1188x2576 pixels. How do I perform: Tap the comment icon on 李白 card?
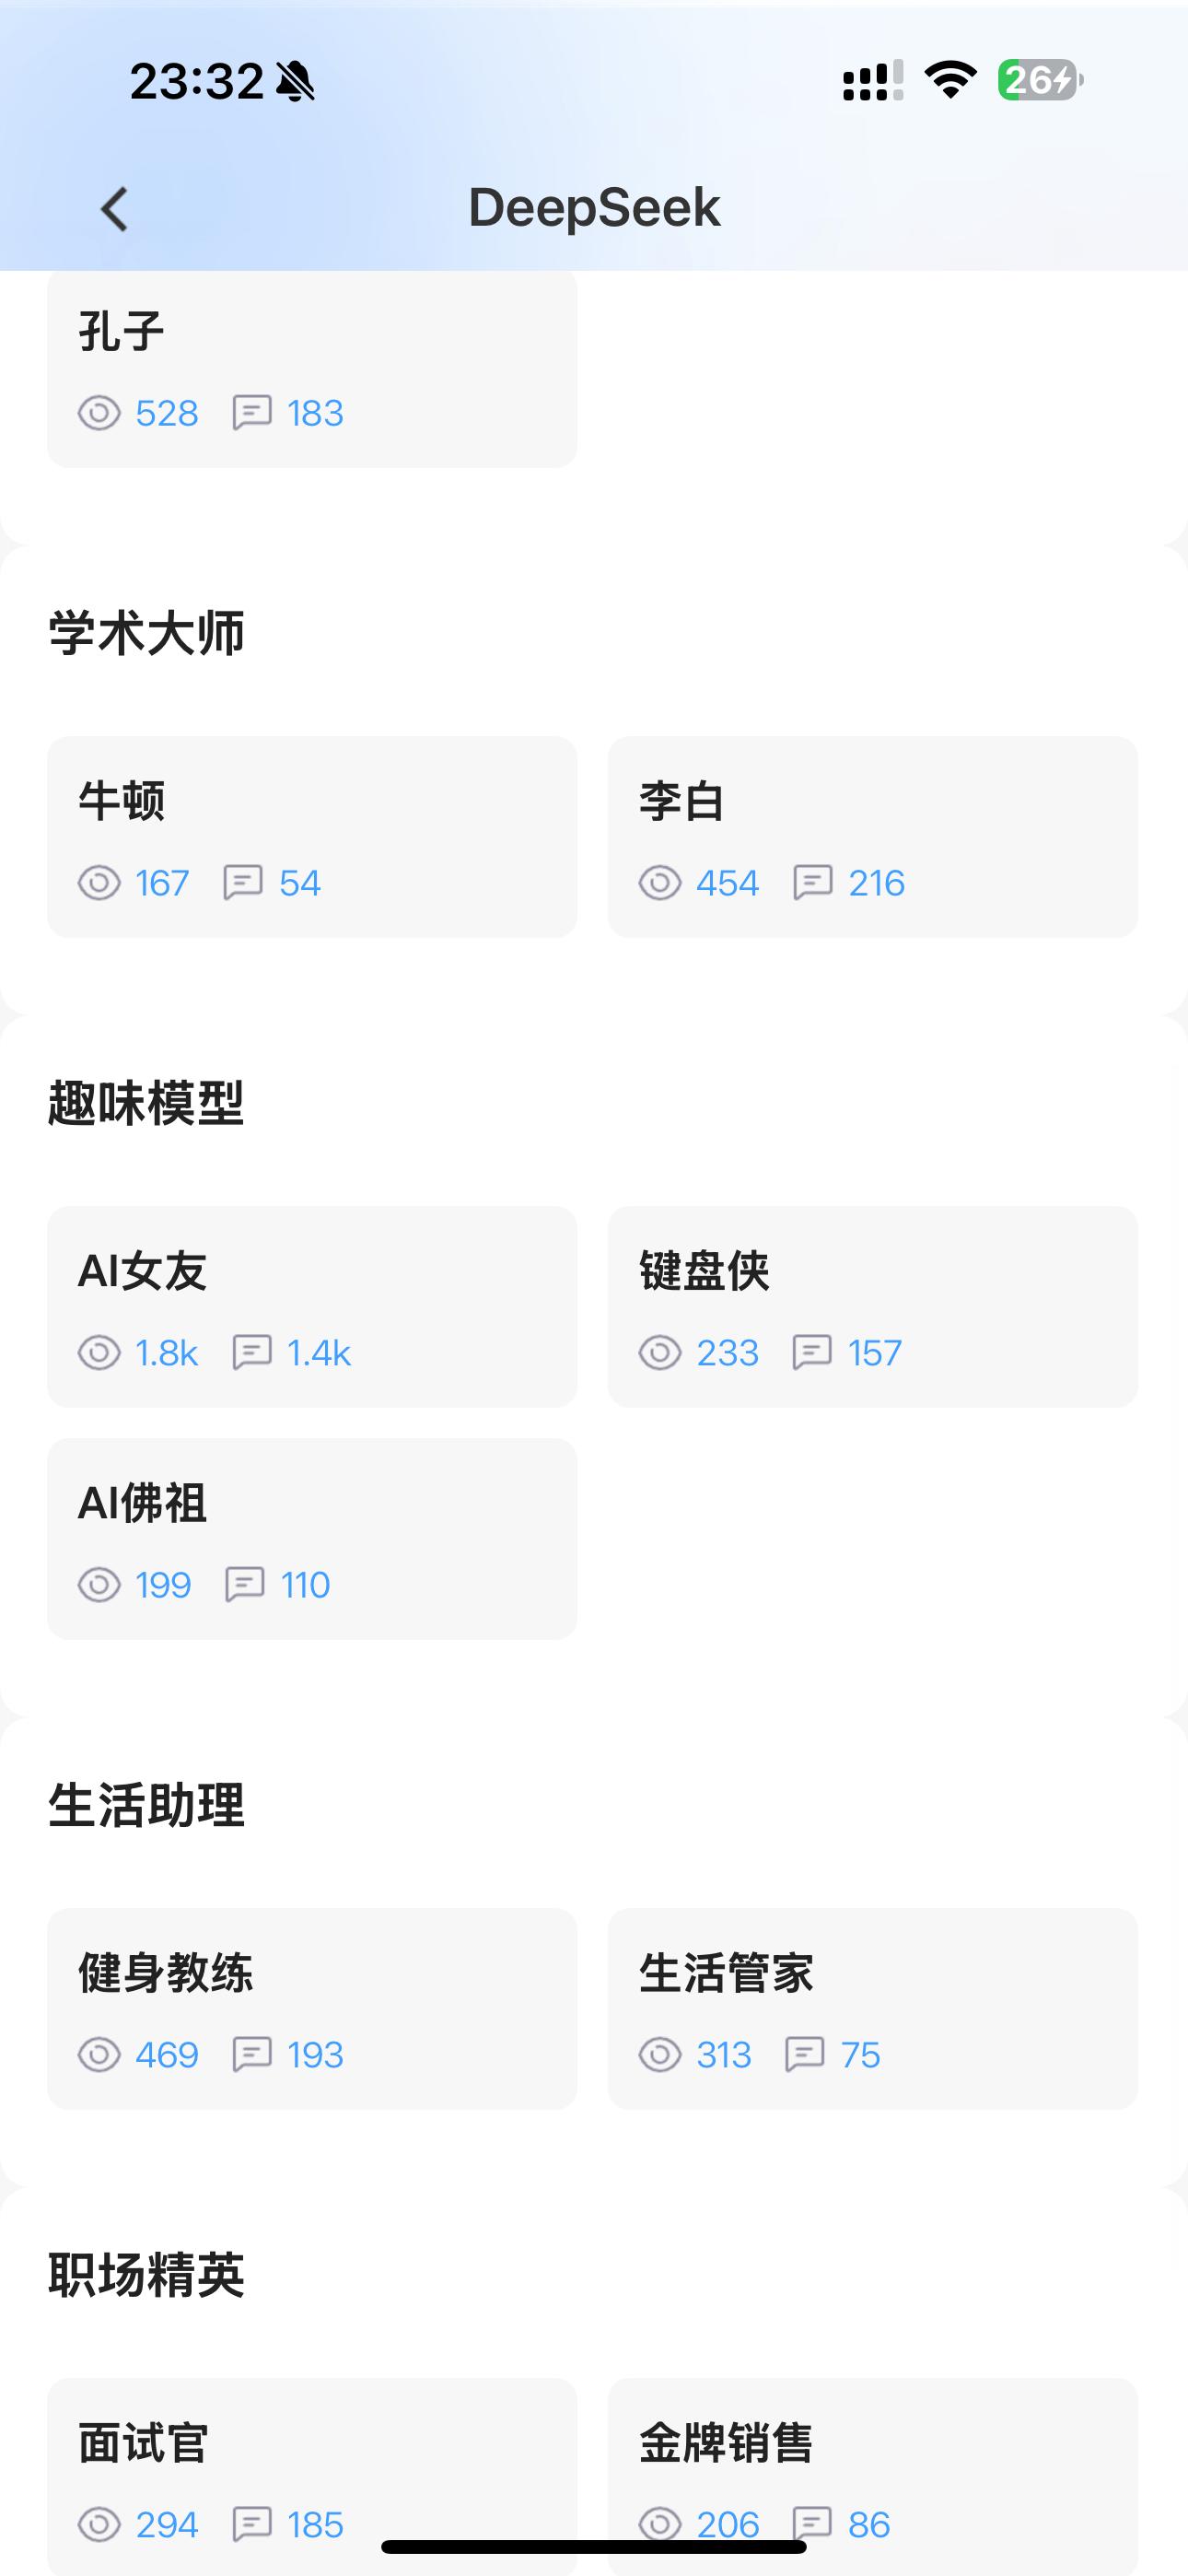(x=812, y=883)
